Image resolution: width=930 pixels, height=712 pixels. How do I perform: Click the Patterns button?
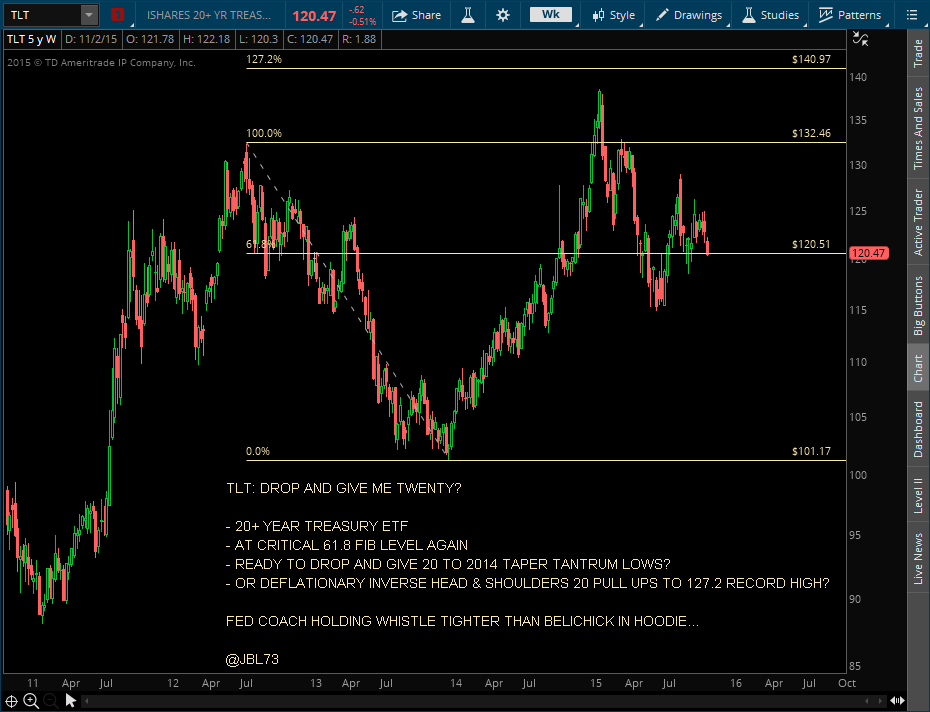pyautogui.click(x=849, y=14)
